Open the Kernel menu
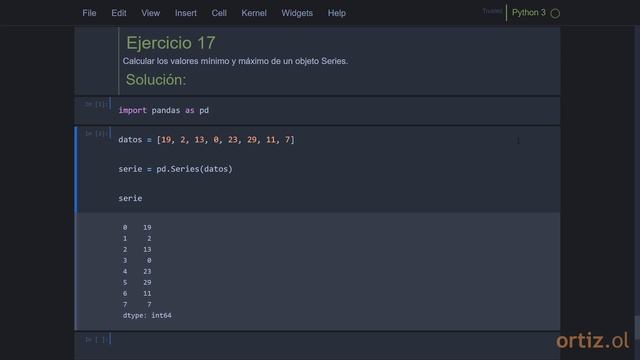The image size is (640, 360). point(253,13)
